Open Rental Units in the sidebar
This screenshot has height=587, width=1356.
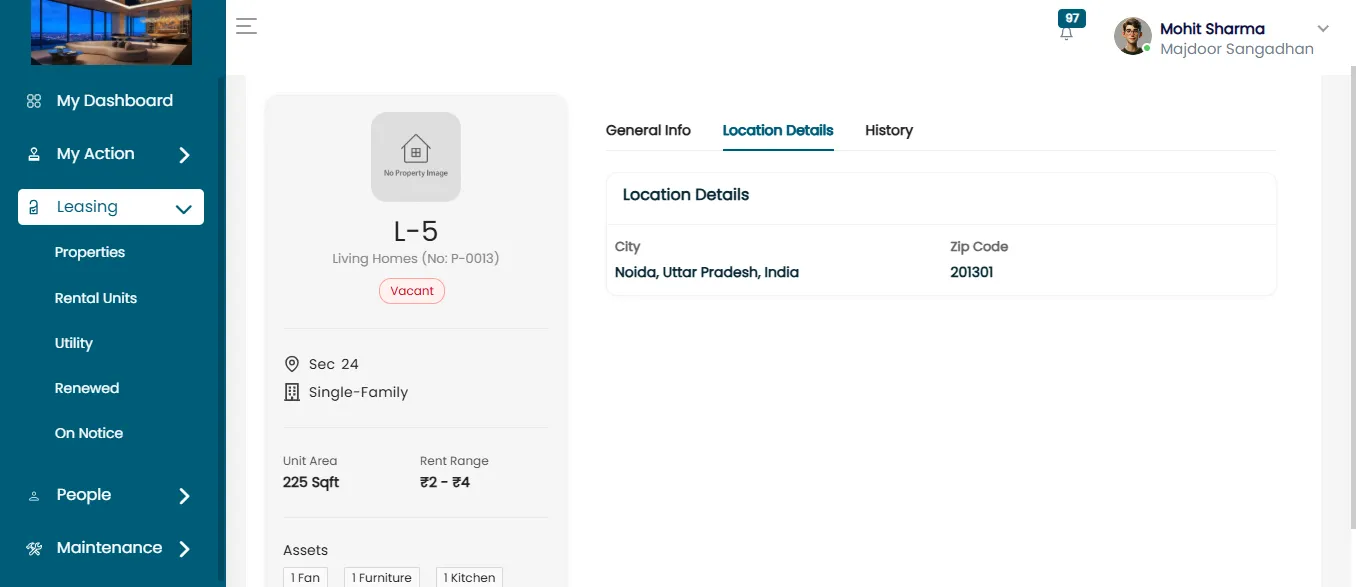click(x=96, y=298)
